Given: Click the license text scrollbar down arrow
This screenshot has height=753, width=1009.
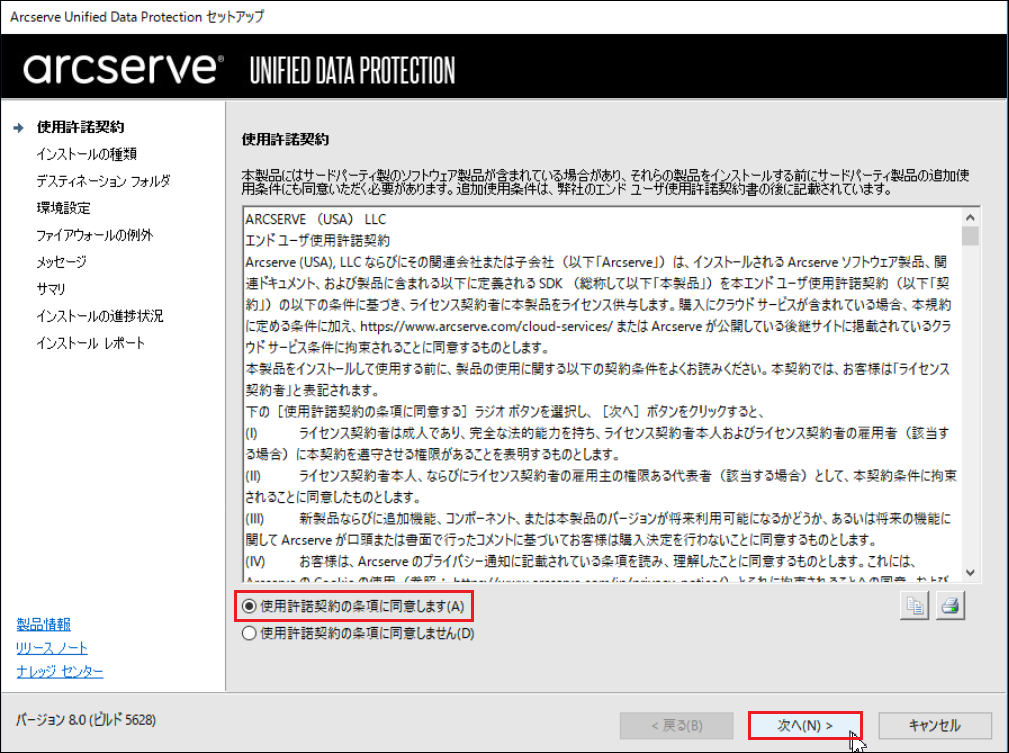Looking at the screenshot, I should pos(970,573).
